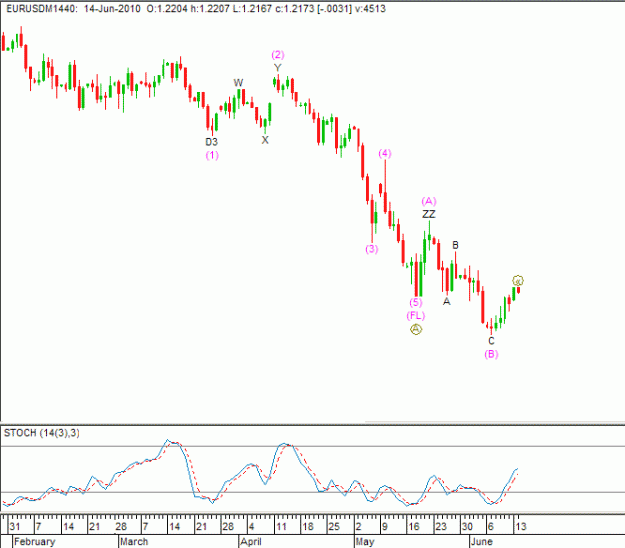
Task: Click the May month label
Action: coord(365,542)
